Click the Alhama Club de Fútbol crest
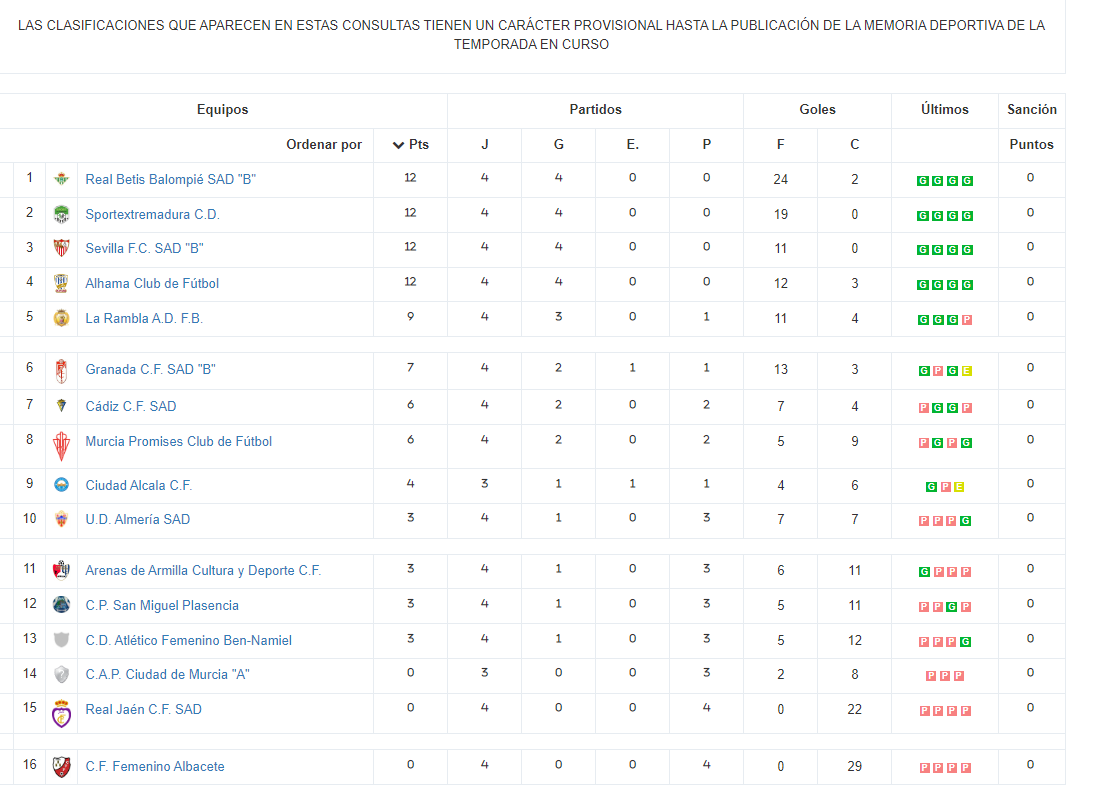The width and height of the screenshot is (1100, 798). click(x=61, y=283)
